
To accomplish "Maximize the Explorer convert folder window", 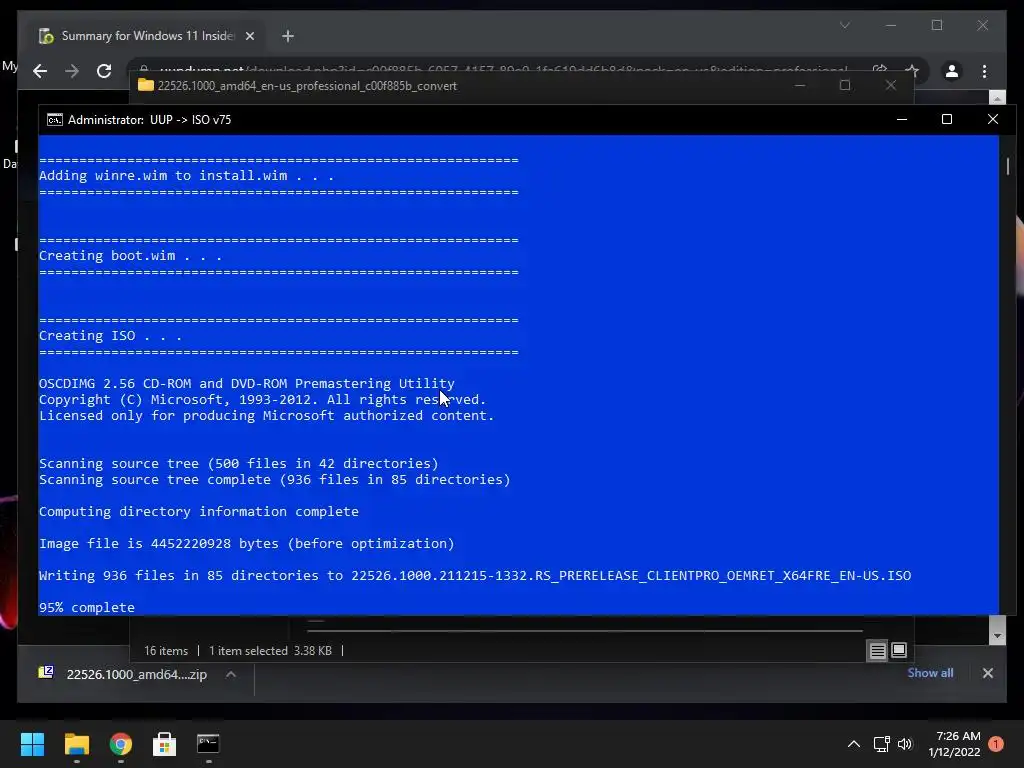I will pos(845,86).
